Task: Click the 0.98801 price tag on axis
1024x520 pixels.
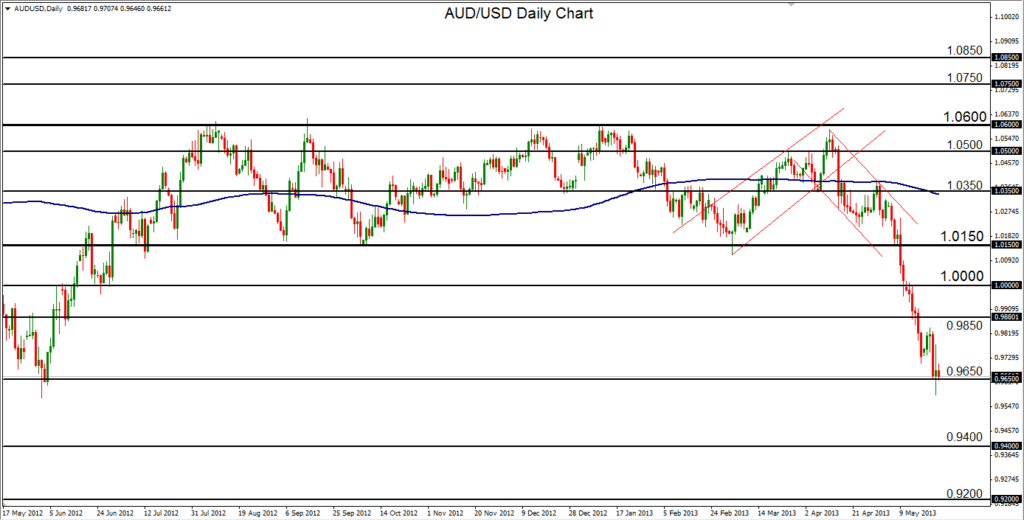Action: click(1005, 317)
